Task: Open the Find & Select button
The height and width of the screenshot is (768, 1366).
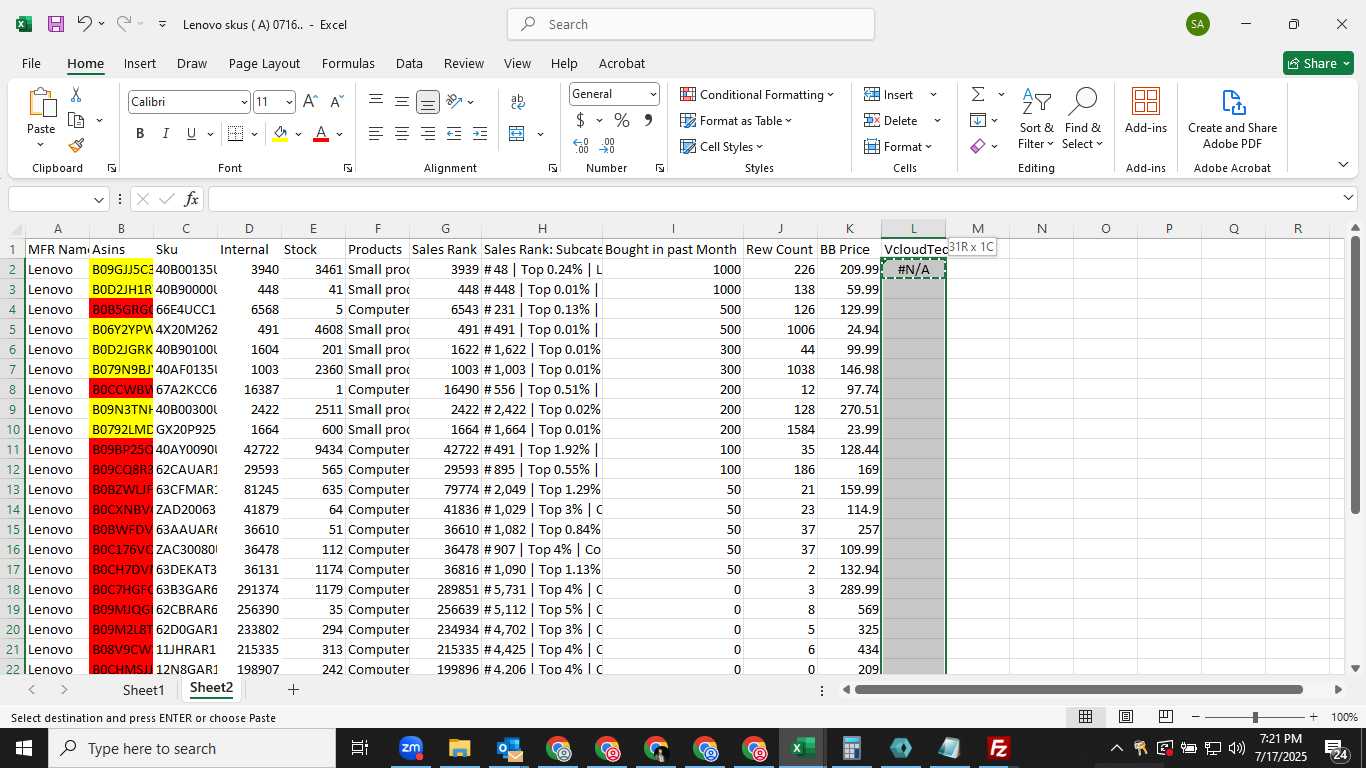Action: tap(1082, 118)
